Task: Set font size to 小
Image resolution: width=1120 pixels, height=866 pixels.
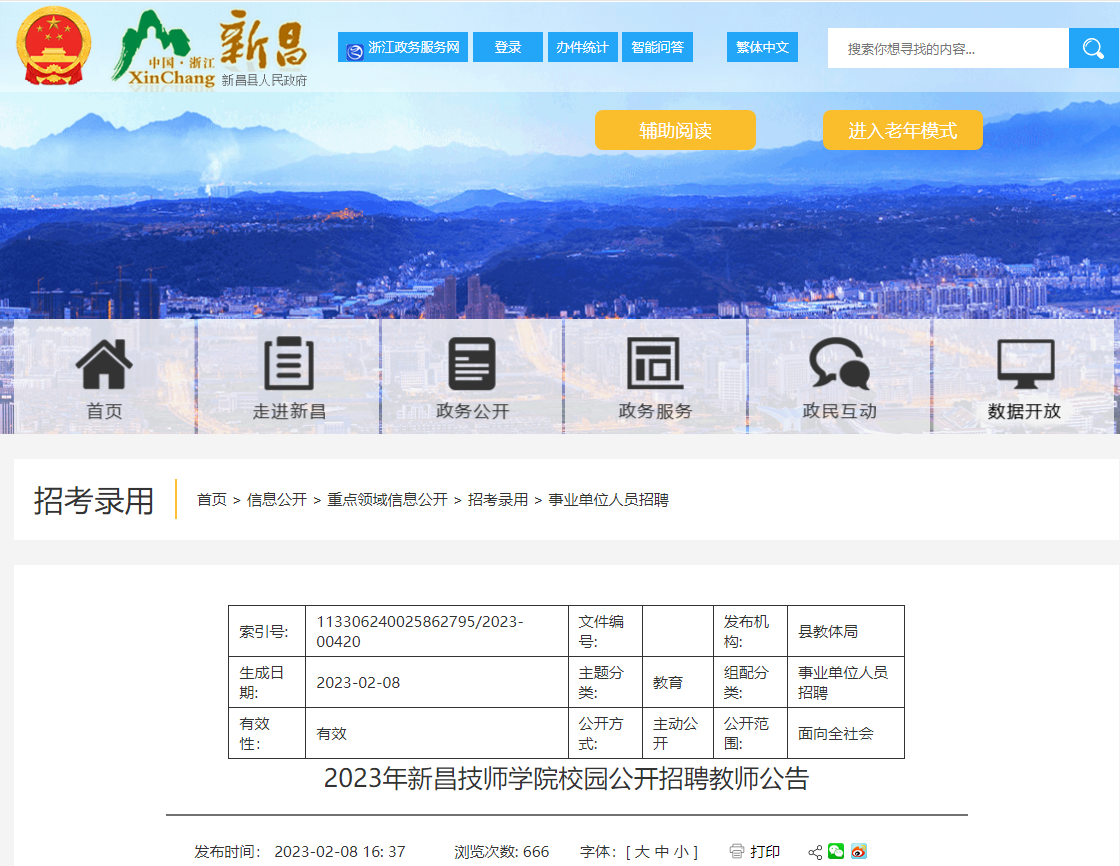Action: [681, 852]
